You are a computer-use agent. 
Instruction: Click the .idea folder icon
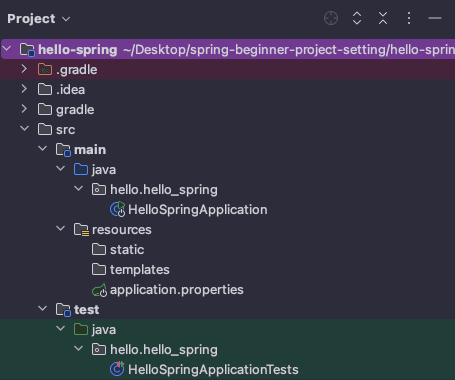[45, 89]
